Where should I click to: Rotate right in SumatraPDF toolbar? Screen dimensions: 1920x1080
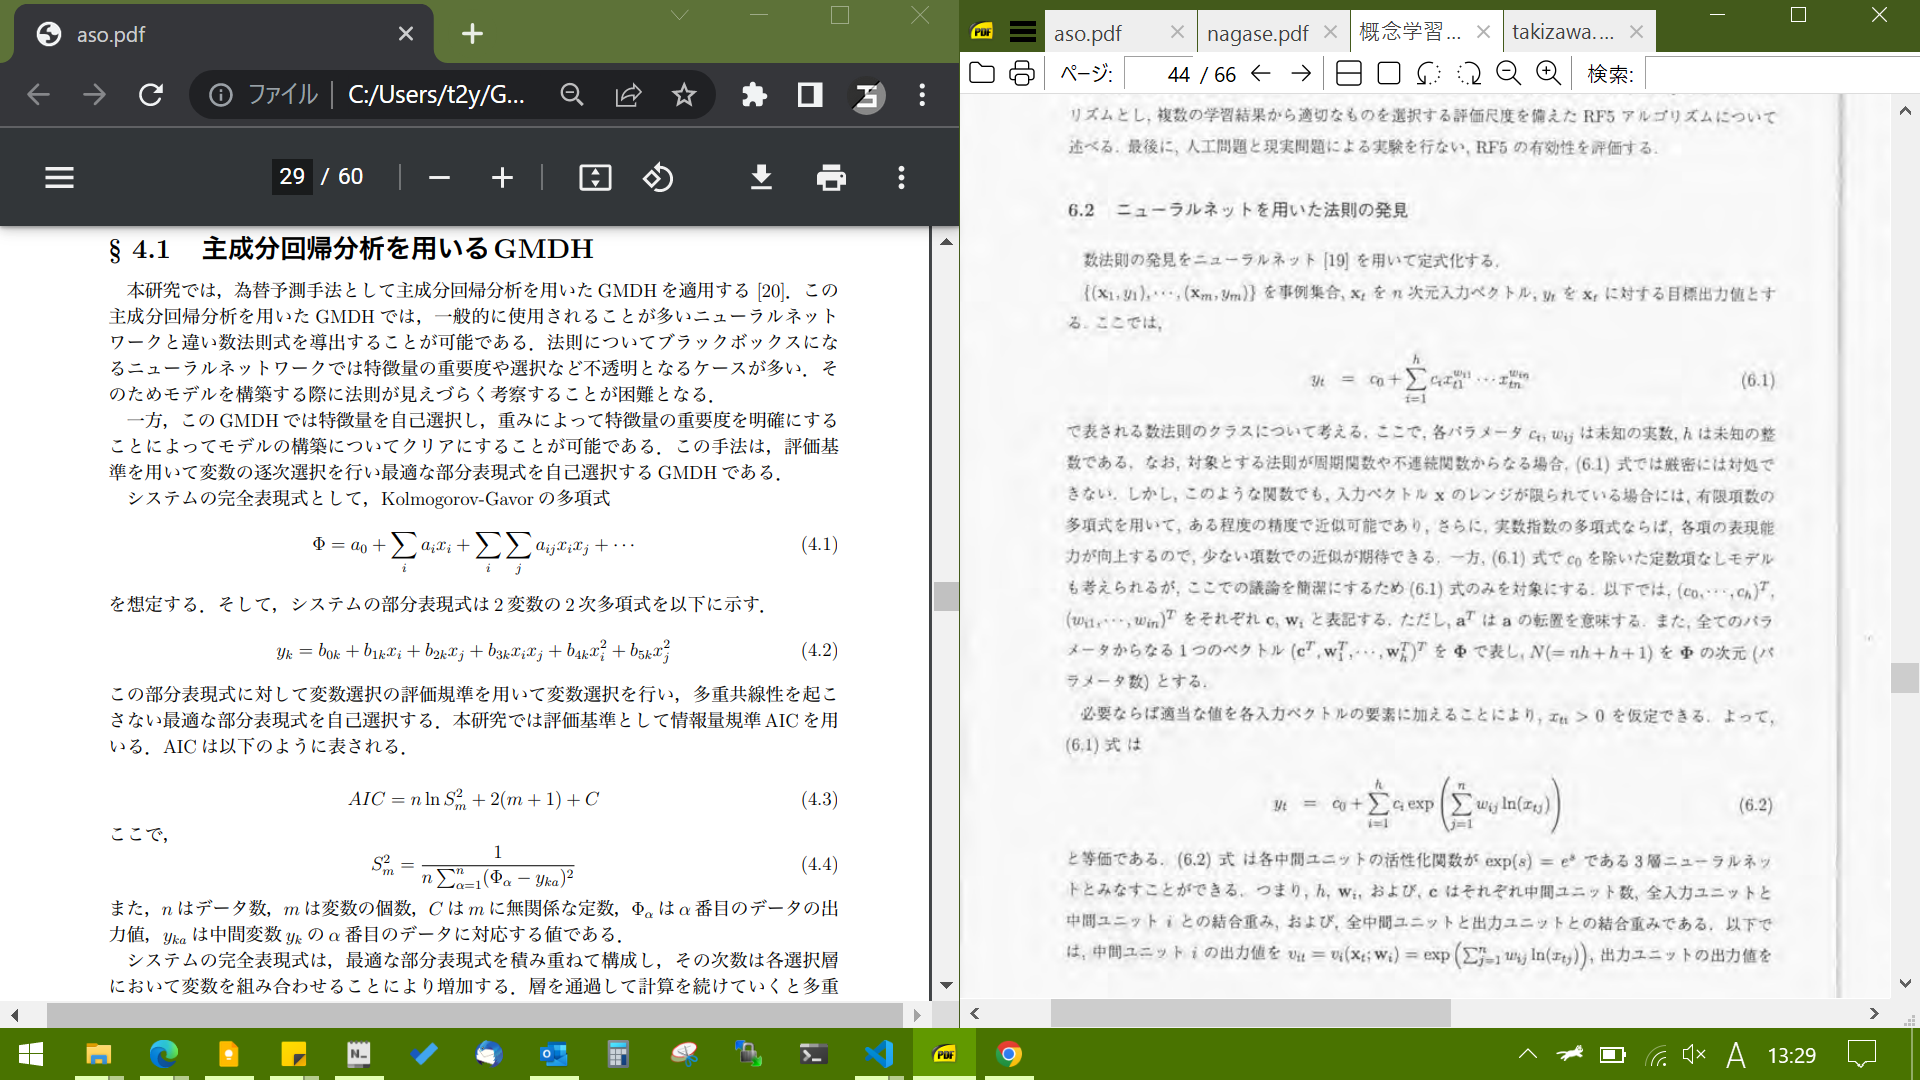[1469, 73]
